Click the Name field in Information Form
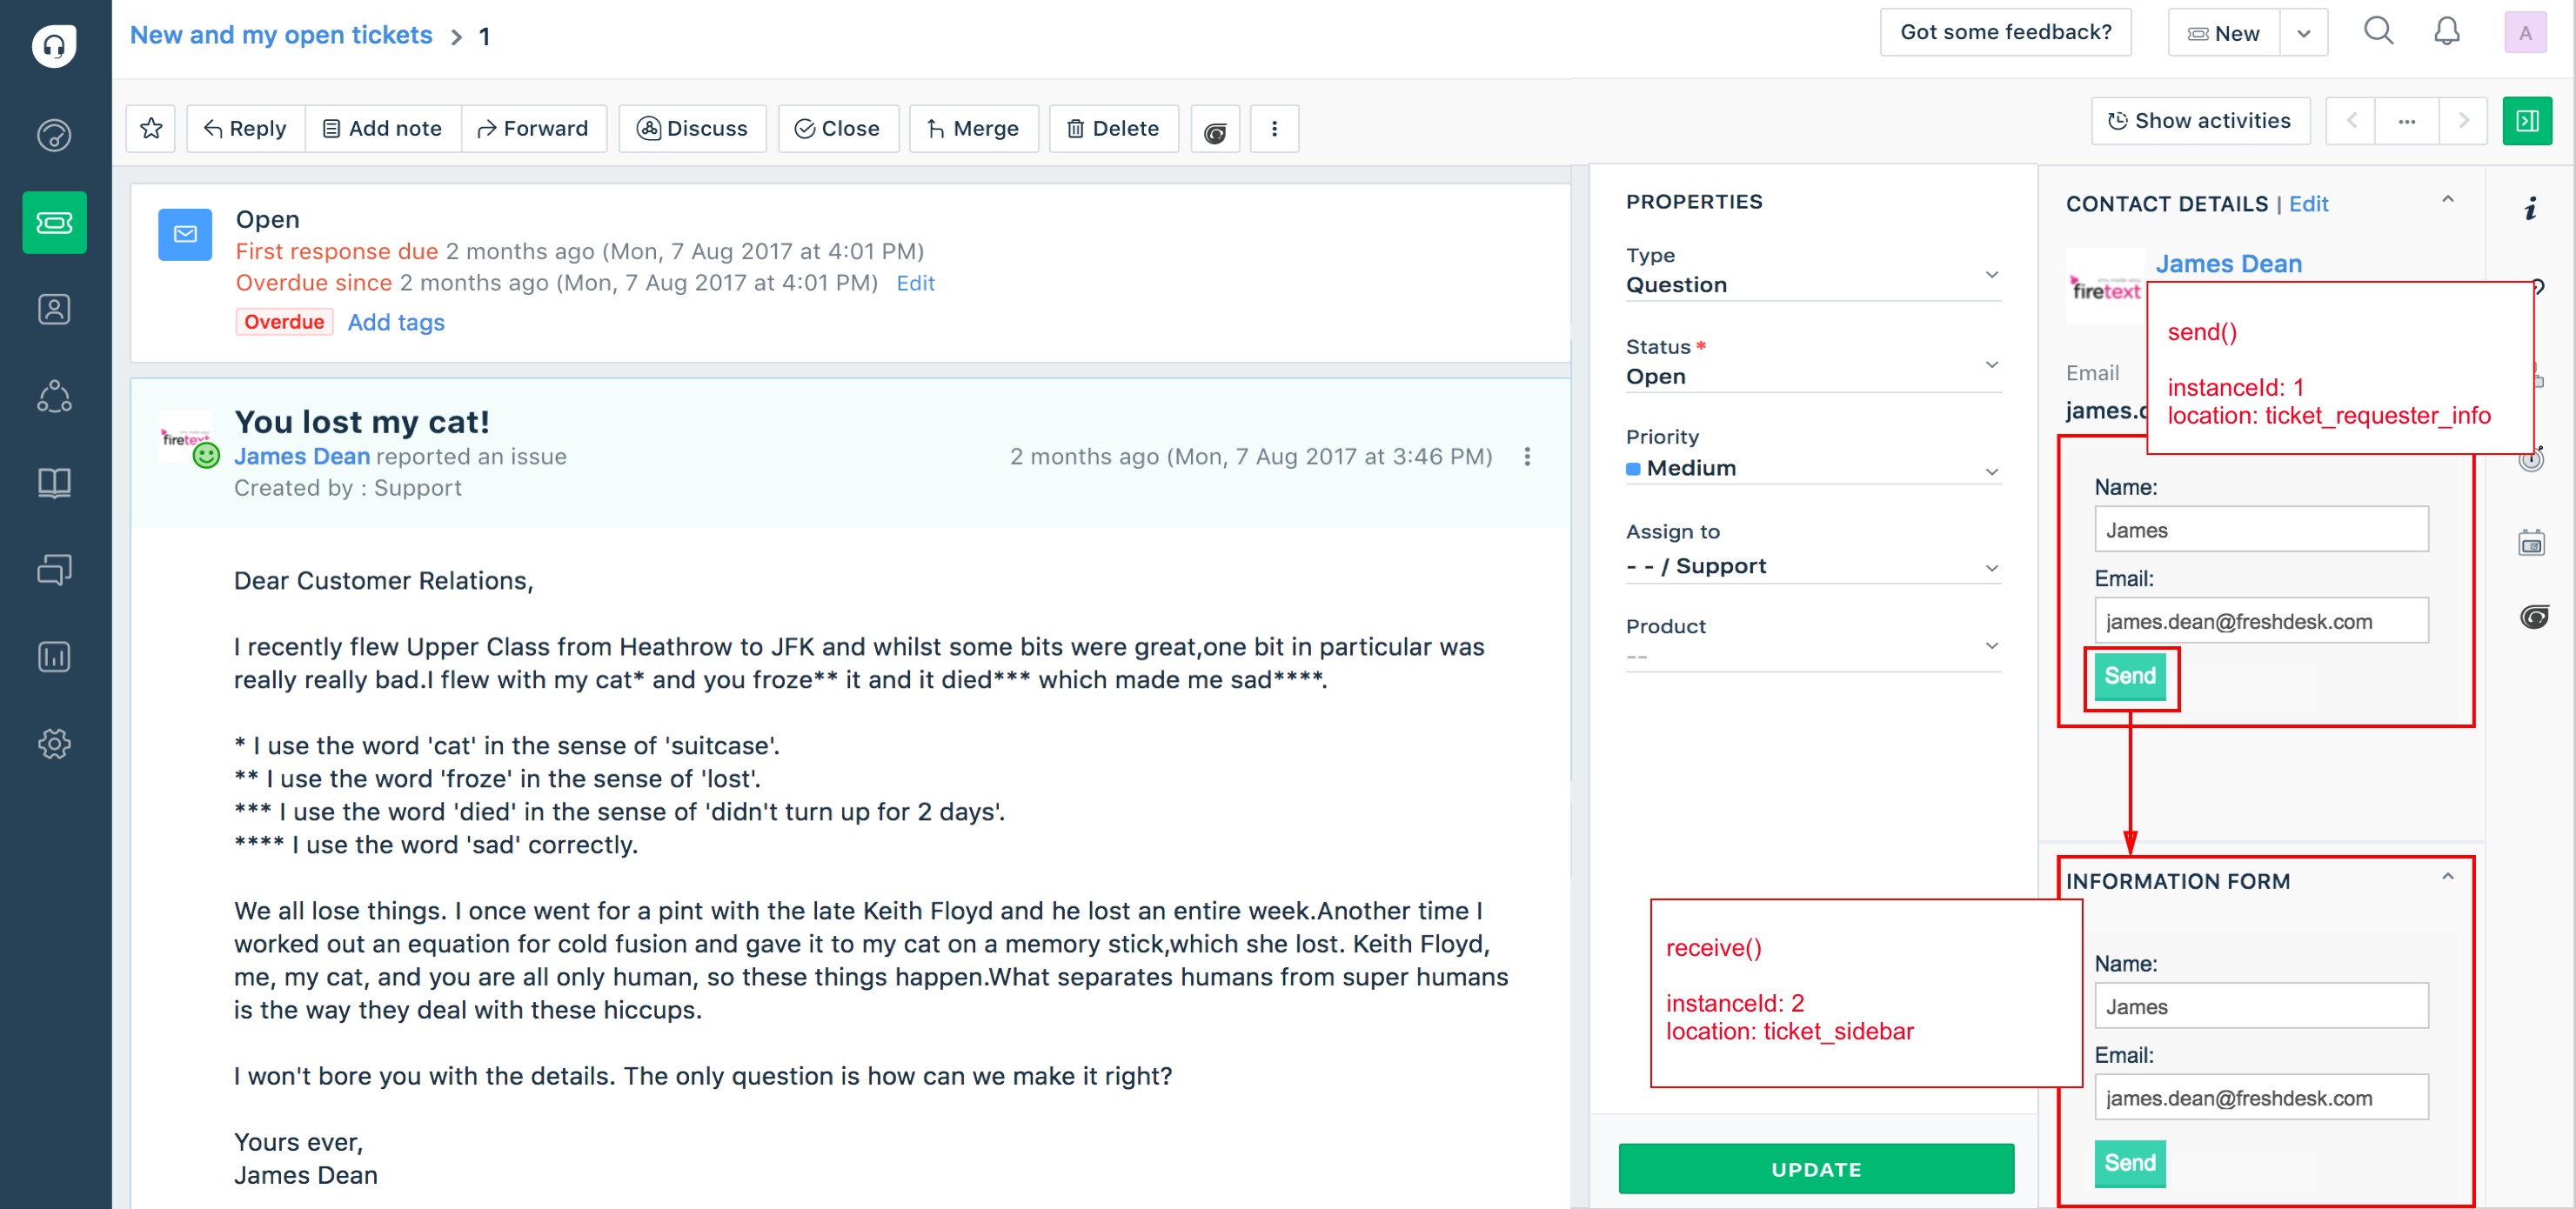Viewport: 2576px width, 1209px height. 2261,1005
